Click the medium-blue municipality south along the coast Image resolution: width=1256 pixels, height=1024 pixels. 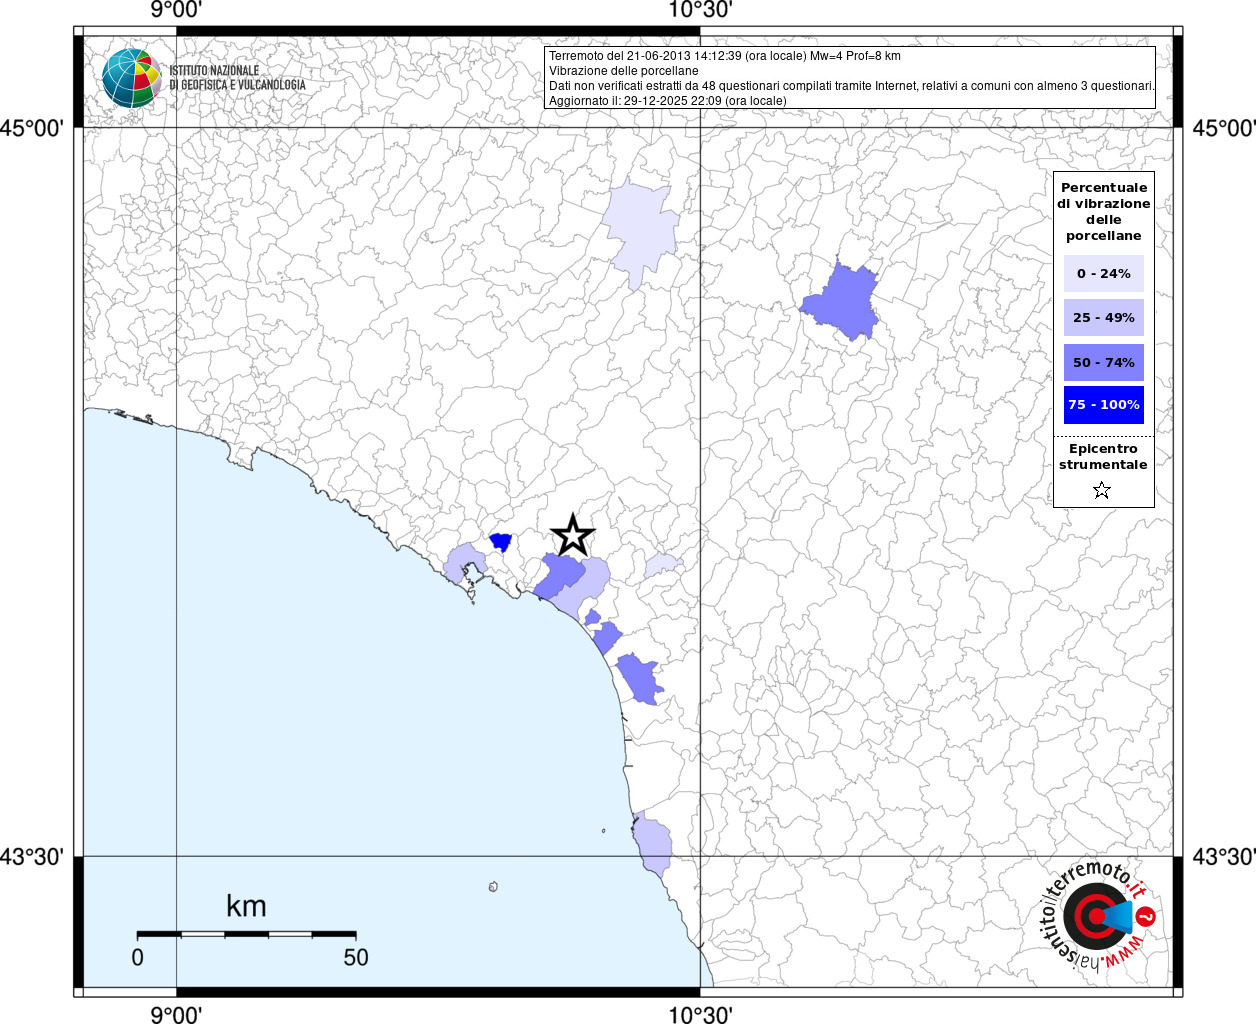(x=639, y=679)
